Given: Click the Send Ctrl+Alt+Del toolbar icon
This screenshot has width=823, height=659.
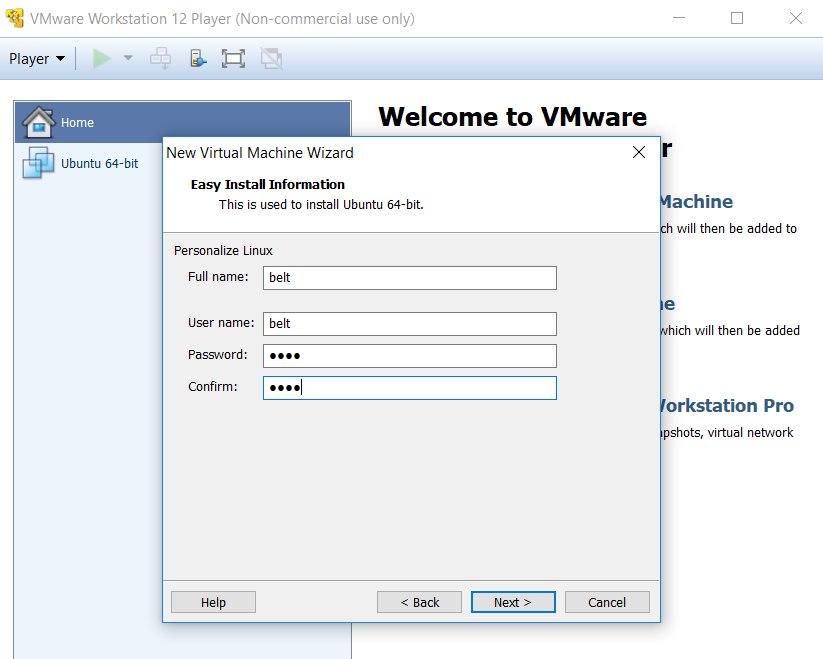Looking at the screenshot, I should (x=161, y=58).
